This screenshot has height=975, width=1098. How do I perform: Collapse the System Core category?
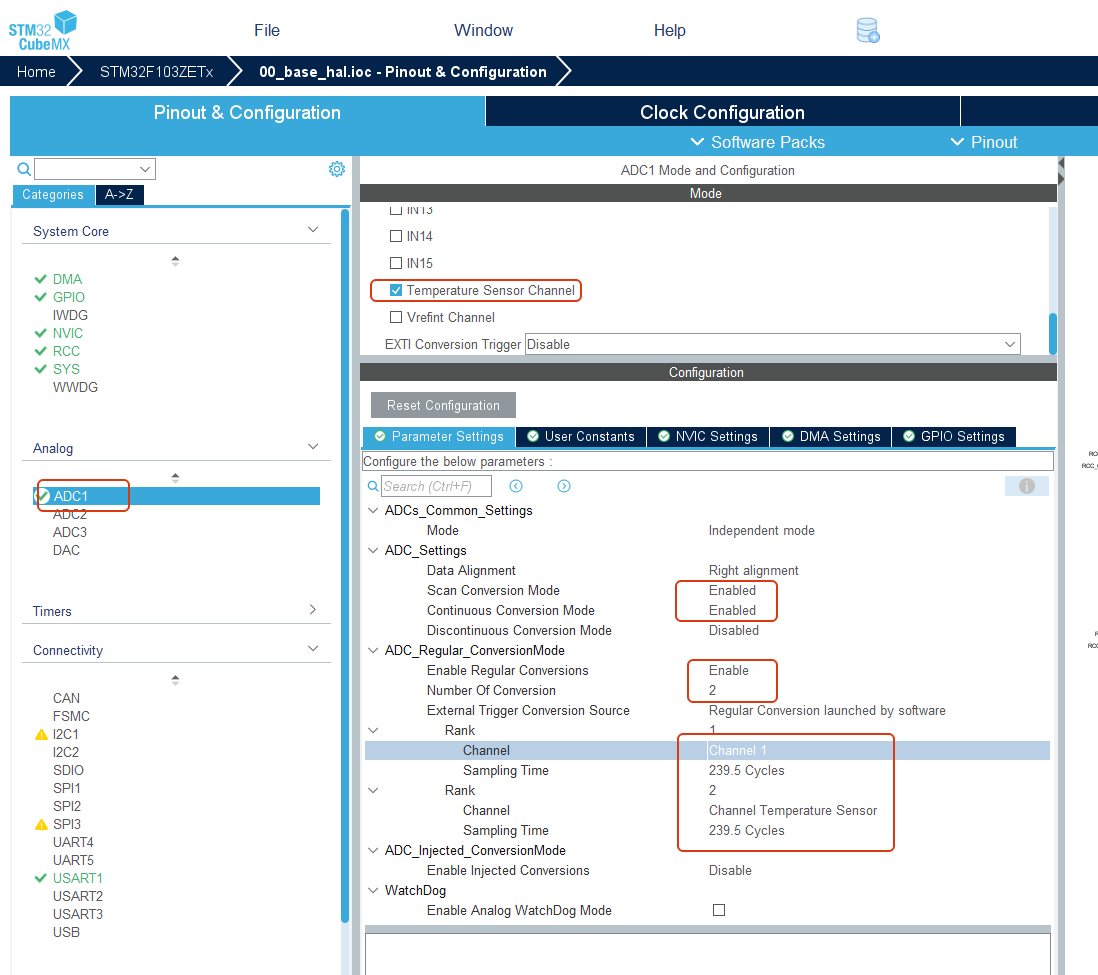click(x=313, y=230)
